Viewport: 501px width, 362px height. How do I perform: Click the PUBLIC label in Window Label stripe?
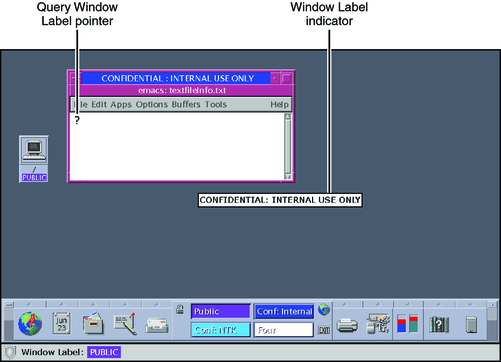[104, 352]
